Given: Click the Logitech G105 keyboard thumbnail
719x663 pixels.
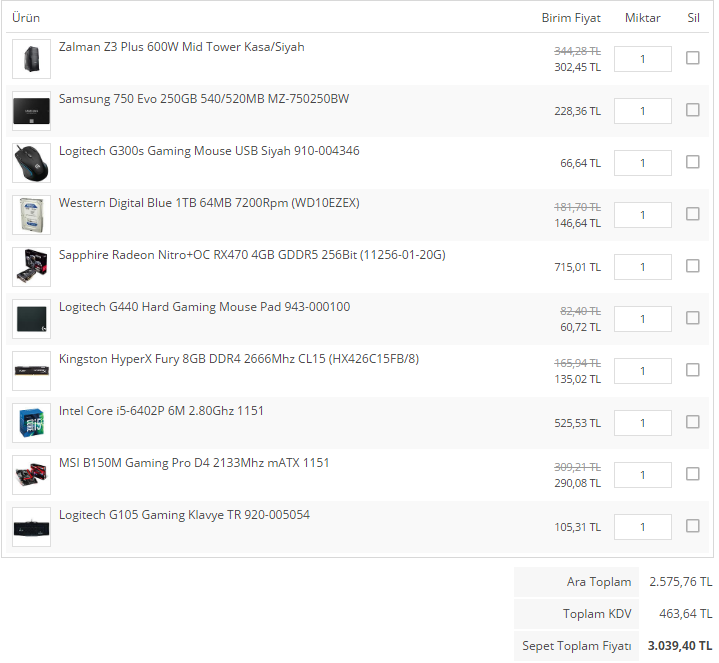Looking at the screenshot, I should tap(31, 527).
